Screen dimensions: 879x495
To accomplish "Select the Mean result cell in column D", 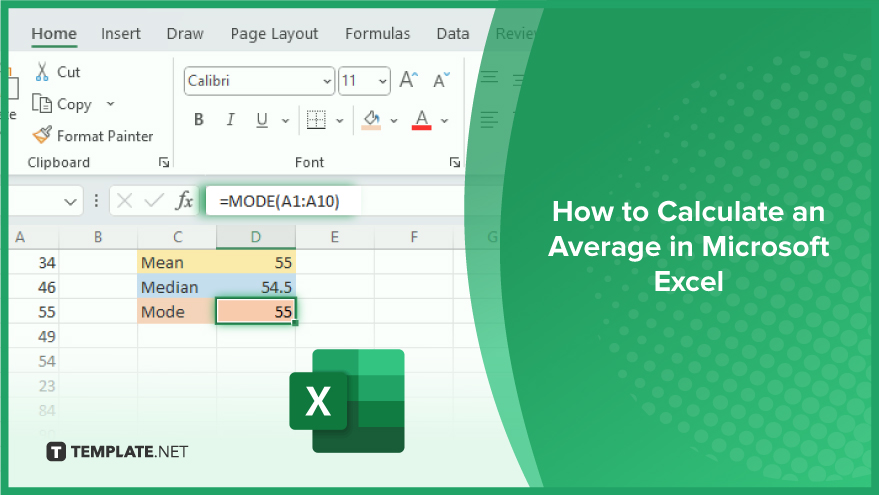I will point(256,262).
